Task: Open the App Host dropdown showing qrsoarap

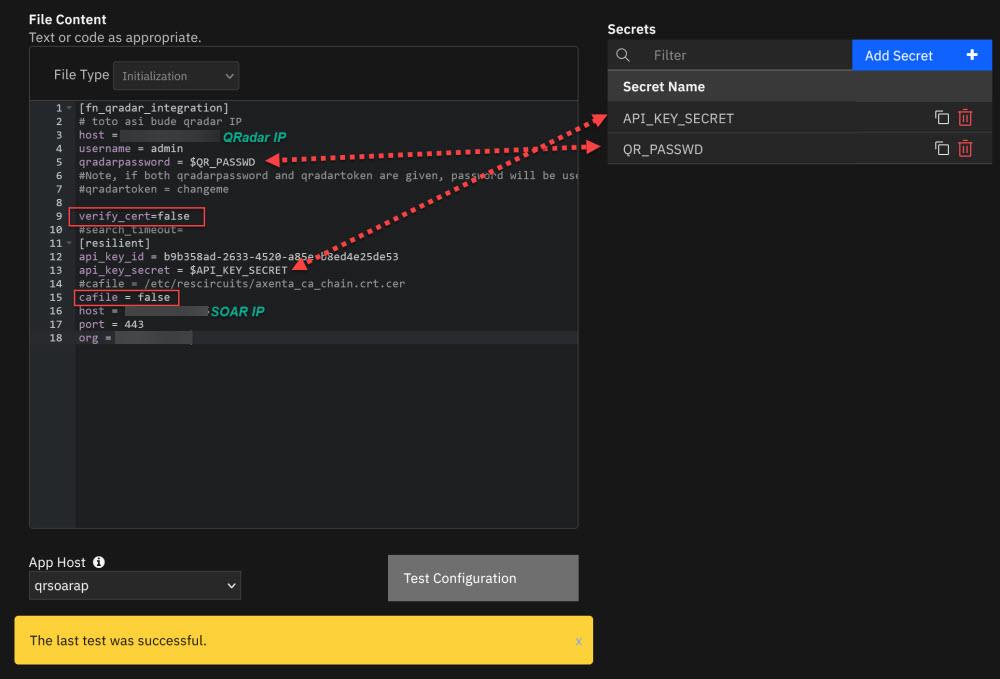Action: click(x=134, y=585)
